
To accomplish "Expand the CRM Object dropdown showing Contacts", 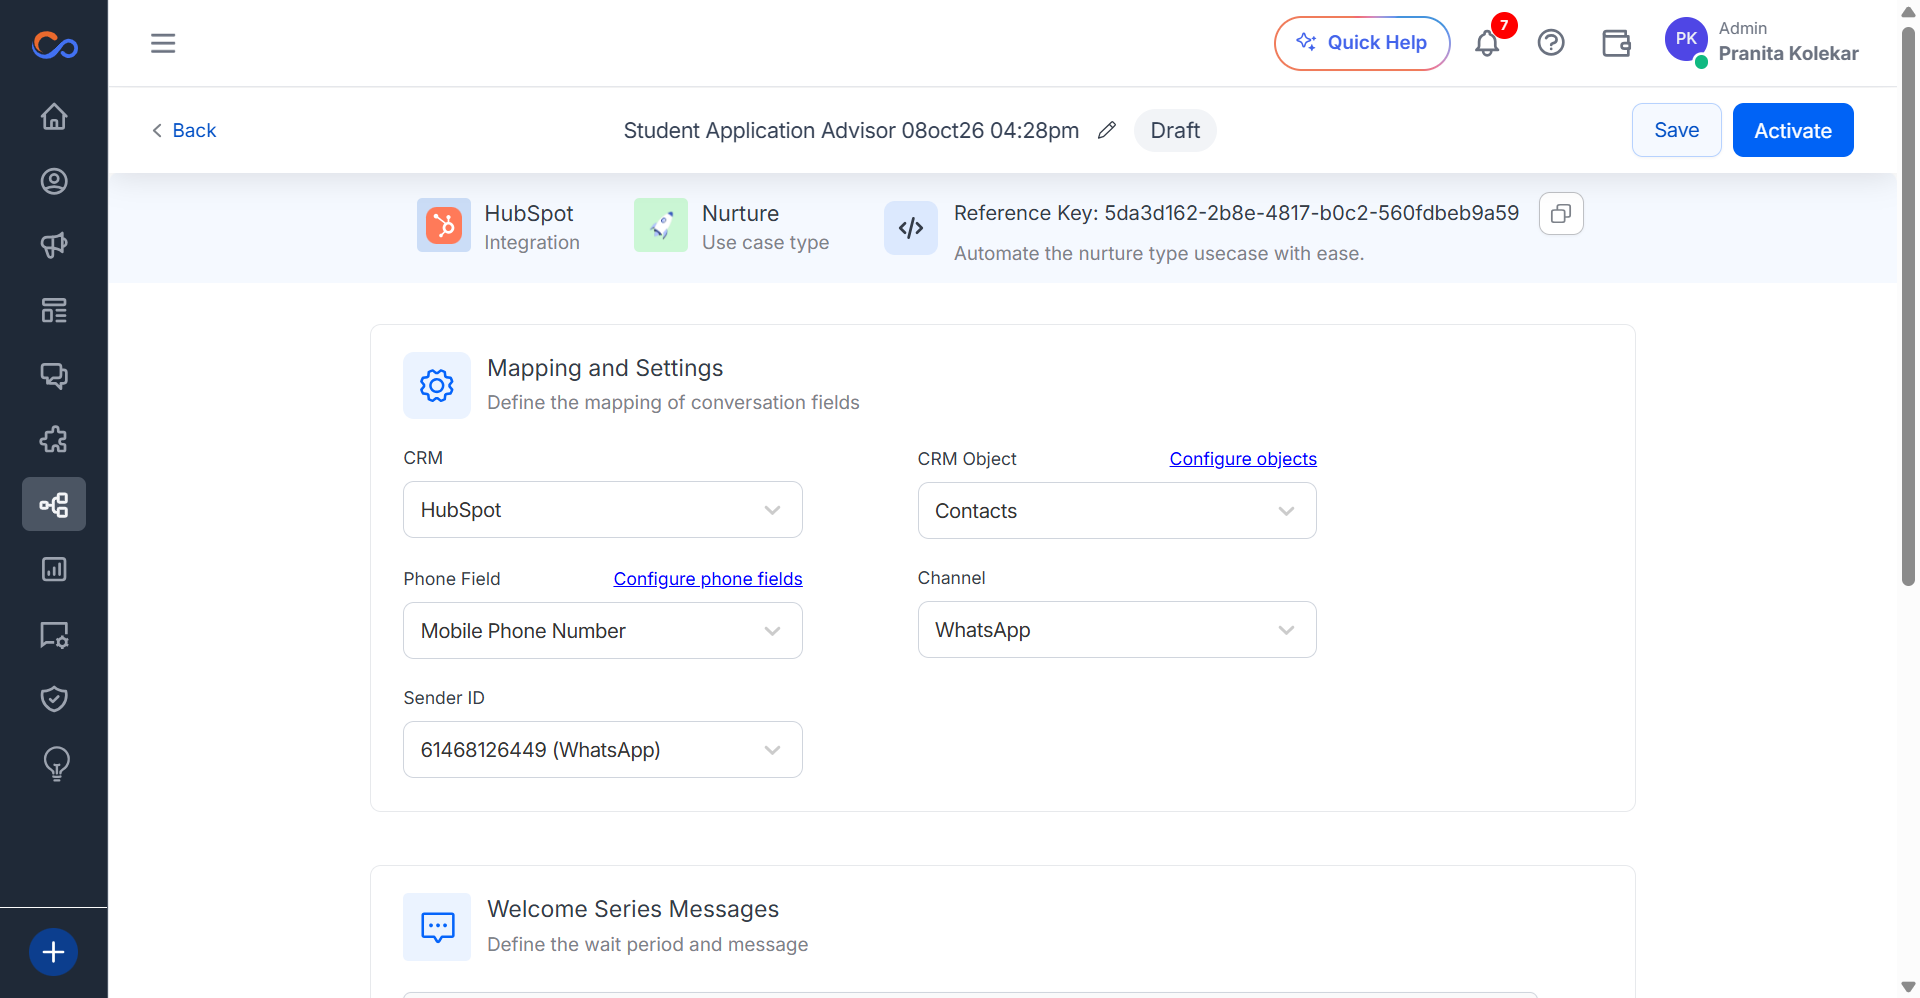I will pos(1117,511).
